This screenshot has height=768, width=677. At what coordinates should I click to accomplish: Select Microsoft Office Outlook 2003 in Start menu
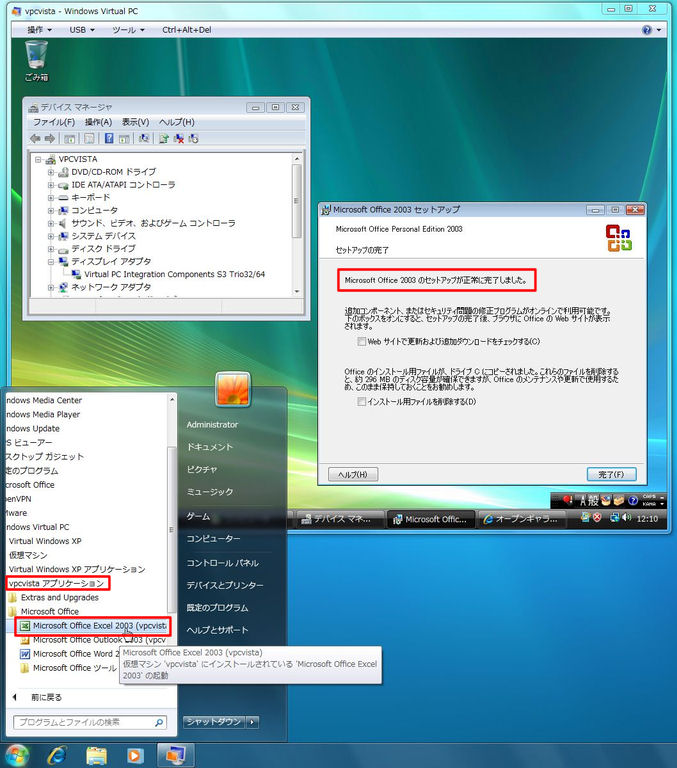point(93,640)
